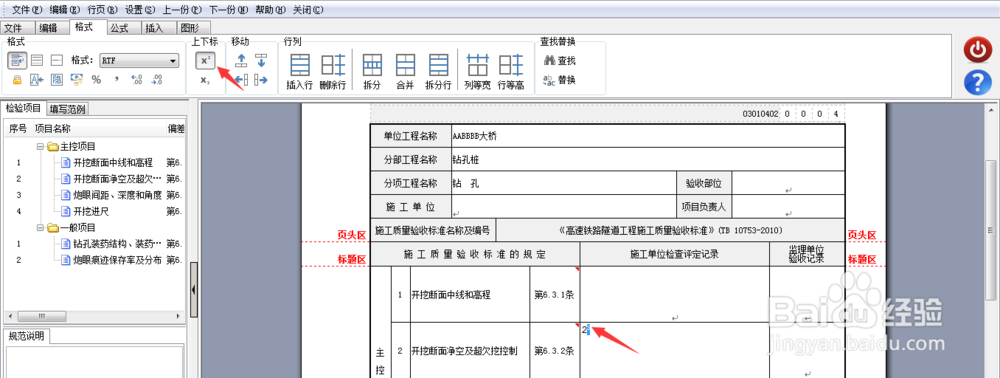The width and height of the screenshot is (1000, 378).
Task: Click the superscript x² button
Action: click(x=205, y=61)
